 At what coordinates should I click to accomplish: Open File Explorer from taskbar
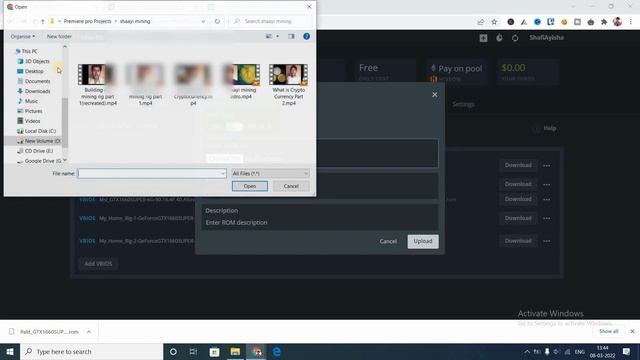coord(235,351)
